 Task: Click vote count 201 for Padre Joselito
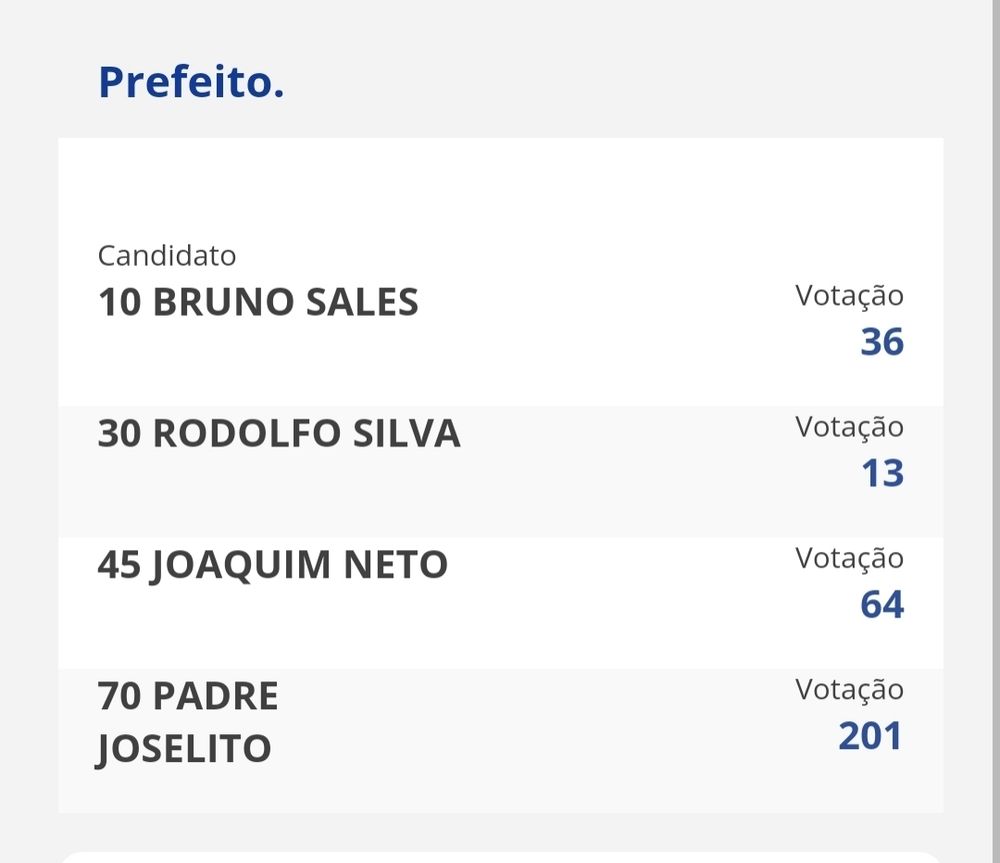point(871,736)
